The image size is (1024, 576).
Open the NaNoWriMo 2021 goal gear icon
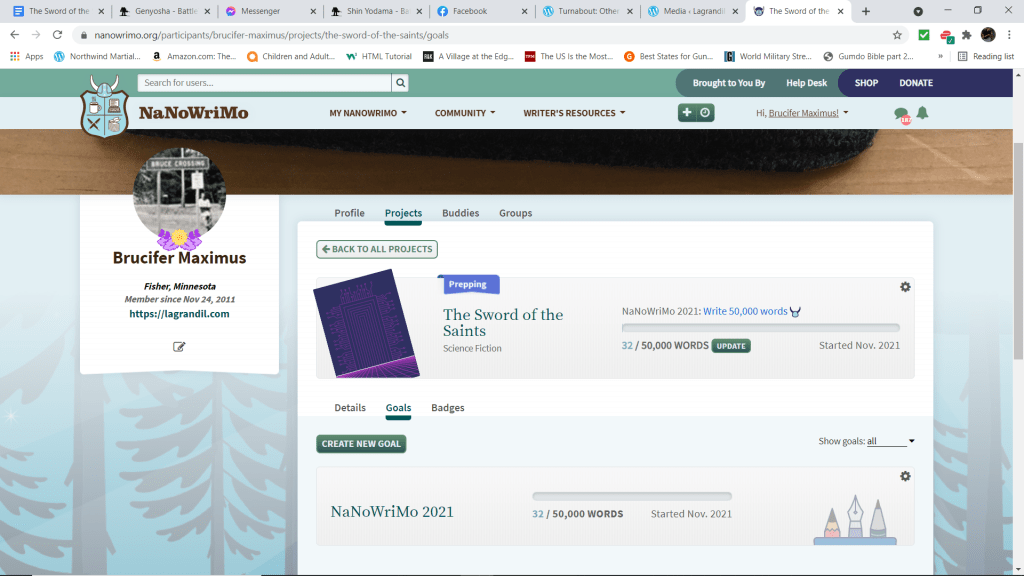click(x=905, y=476)
